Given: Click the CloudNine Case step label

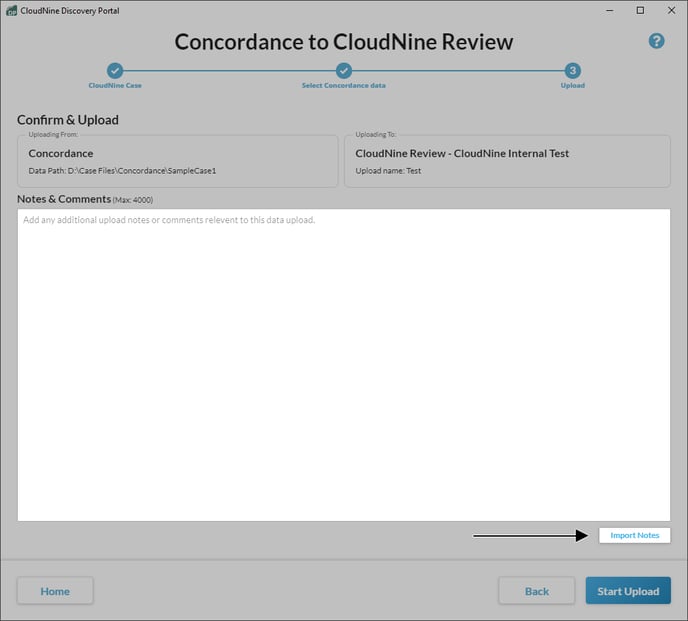Looking at the screenshot, I should [x=115, y=86].
